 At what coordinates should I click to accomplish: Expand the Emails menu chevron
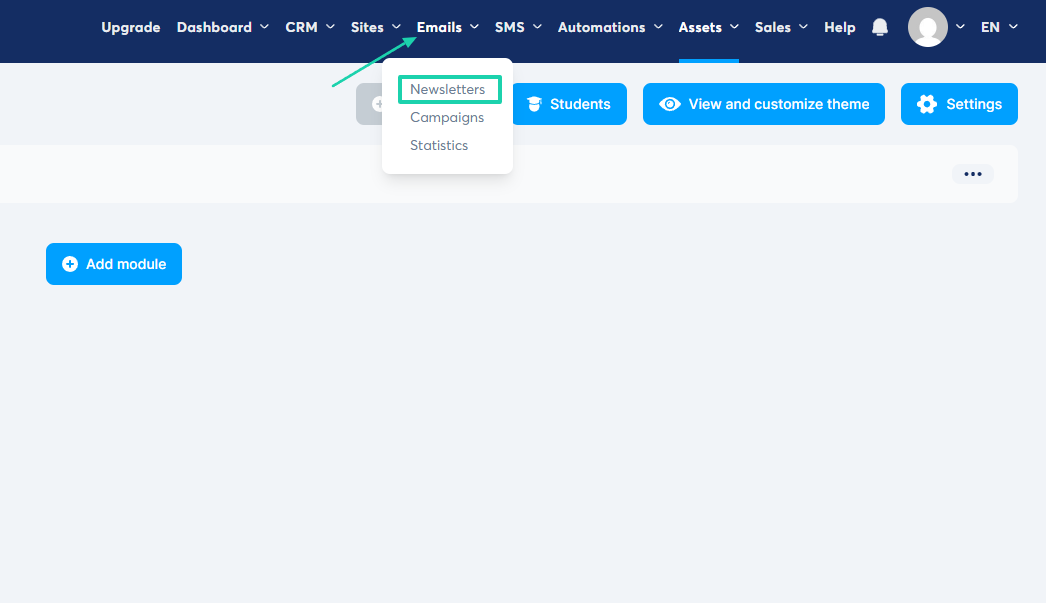474,27
